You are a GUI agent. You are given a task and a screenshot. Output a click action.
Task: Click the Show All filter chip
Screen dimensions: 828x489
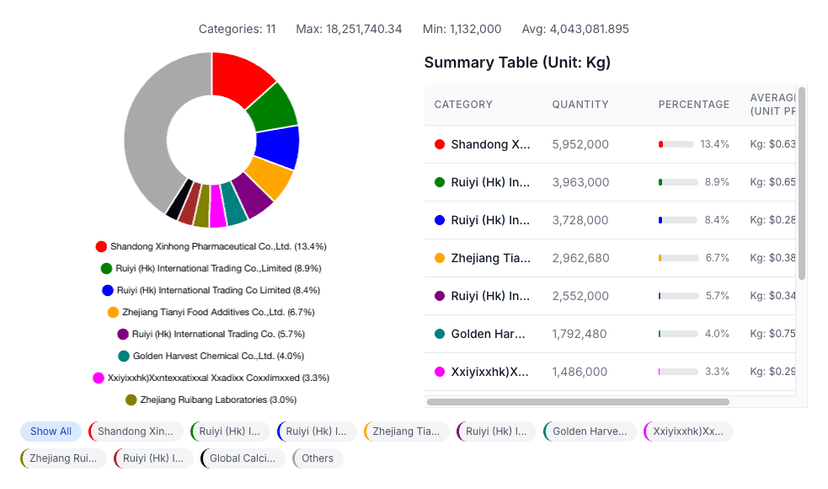51,431
